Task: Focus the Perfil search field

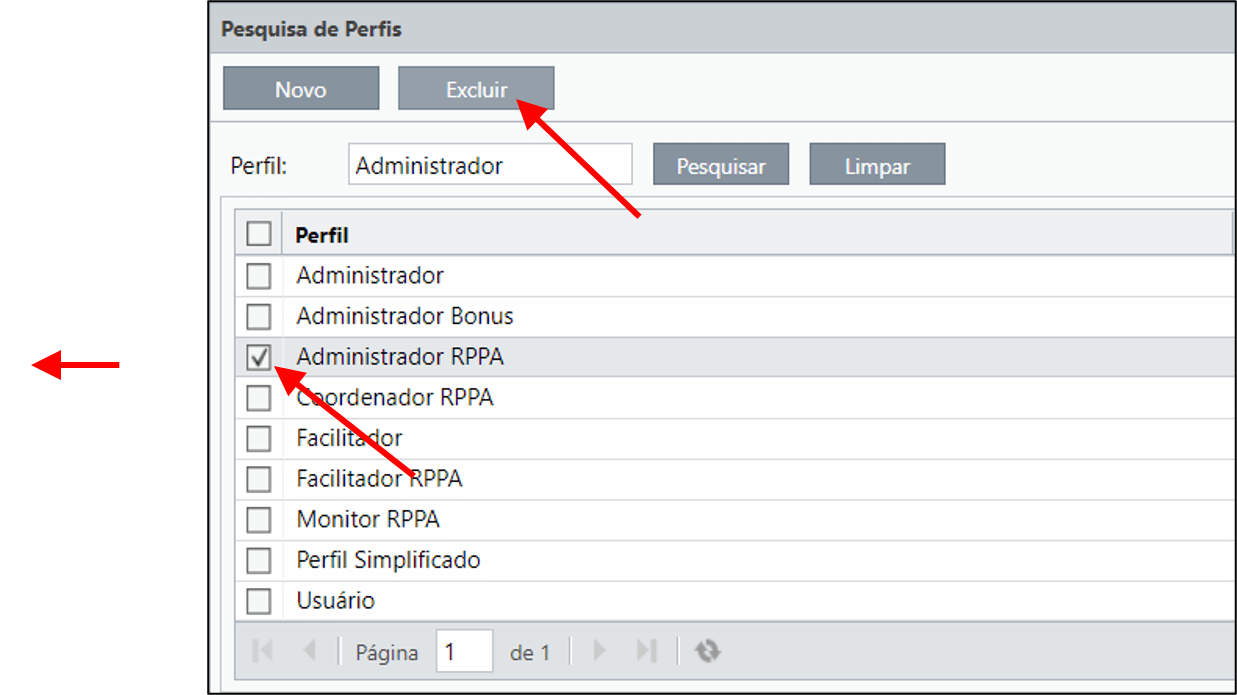Action: (x=491, y=165)
